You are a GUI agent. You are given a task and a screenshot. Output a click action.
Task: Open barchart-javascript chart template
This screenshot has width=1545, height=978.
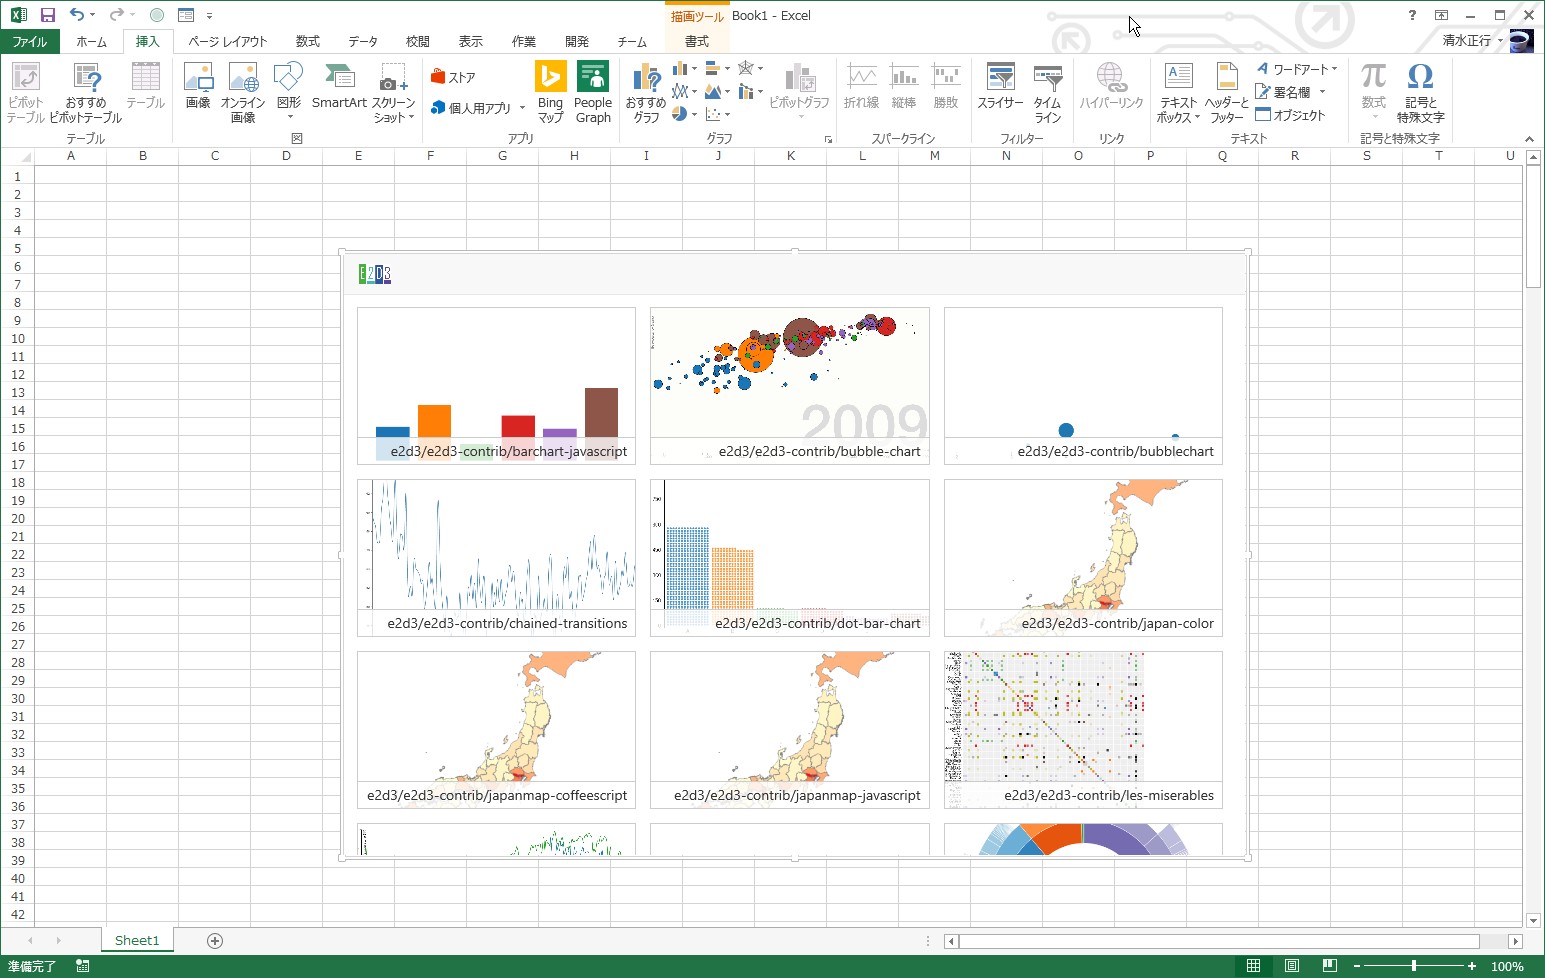click(x=496, y=386)
